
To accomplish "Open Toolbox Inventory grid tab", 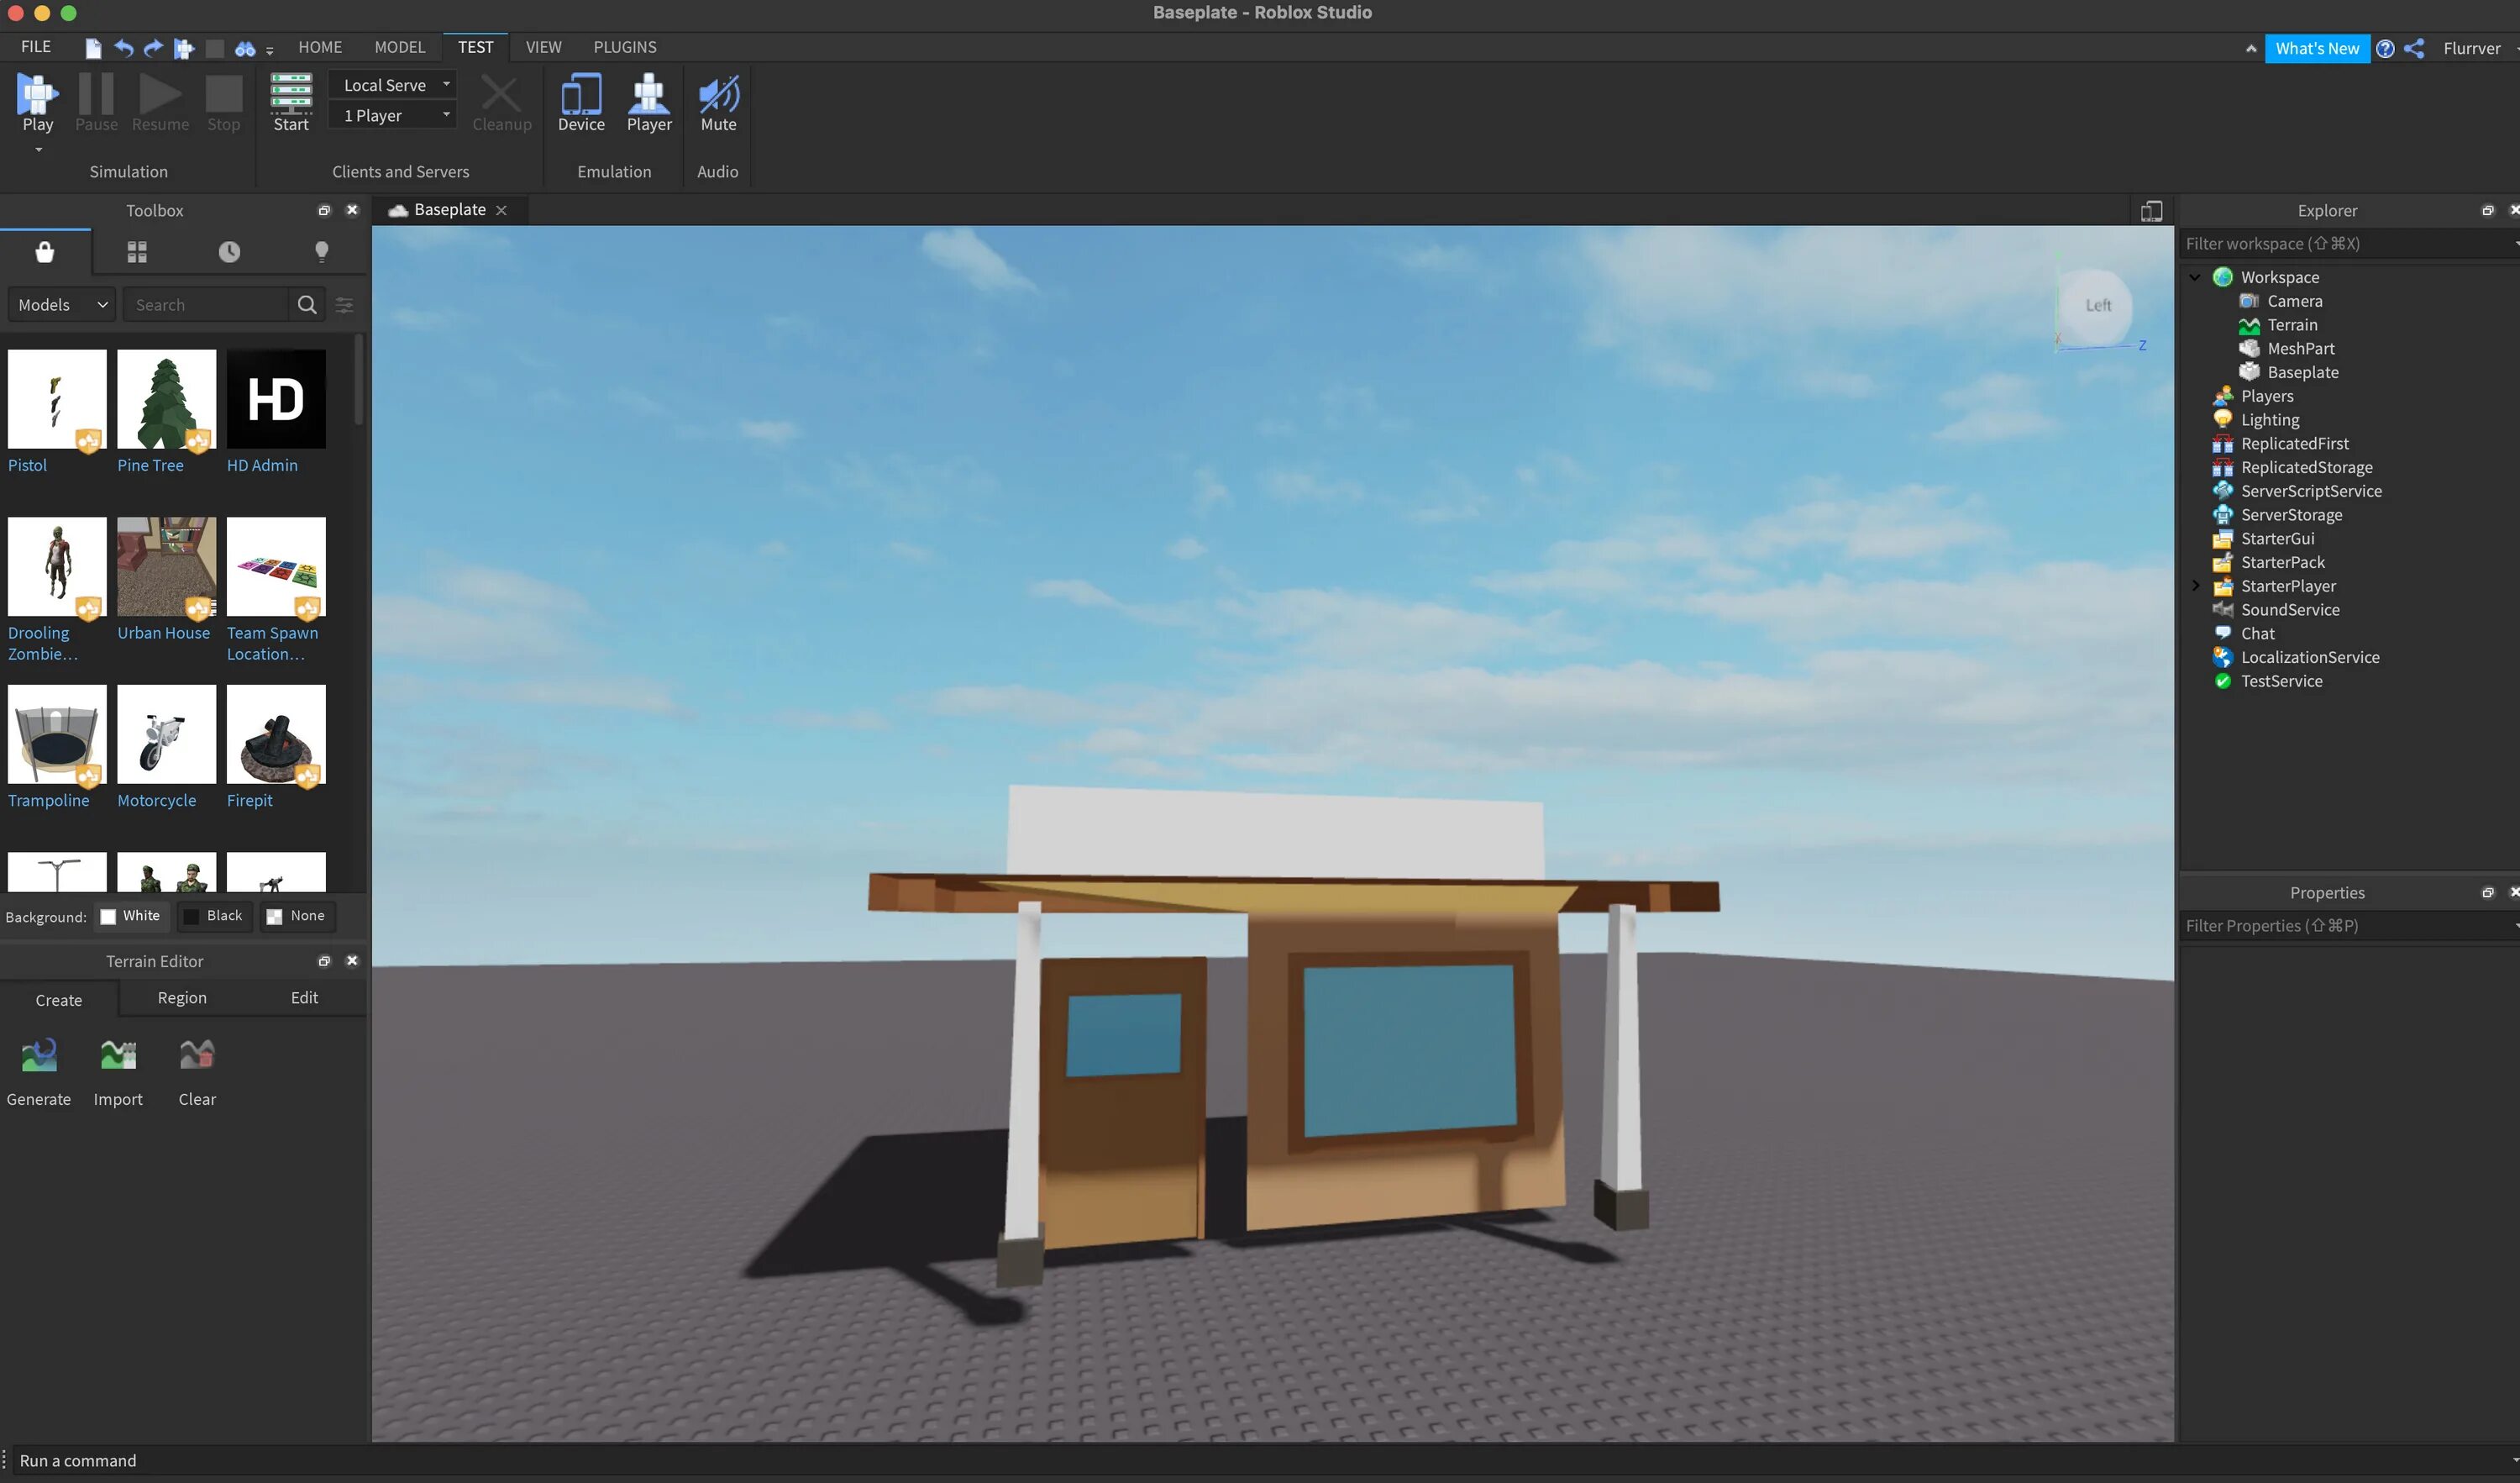I will [137, 251].
